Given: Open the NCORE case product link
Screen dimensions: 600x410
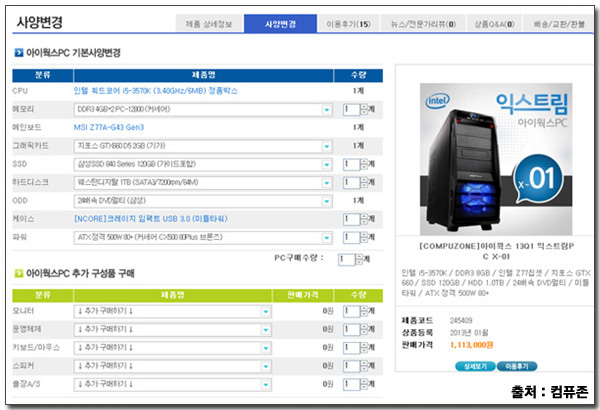Looking at the screenshot, I should (x=150, y=219).
